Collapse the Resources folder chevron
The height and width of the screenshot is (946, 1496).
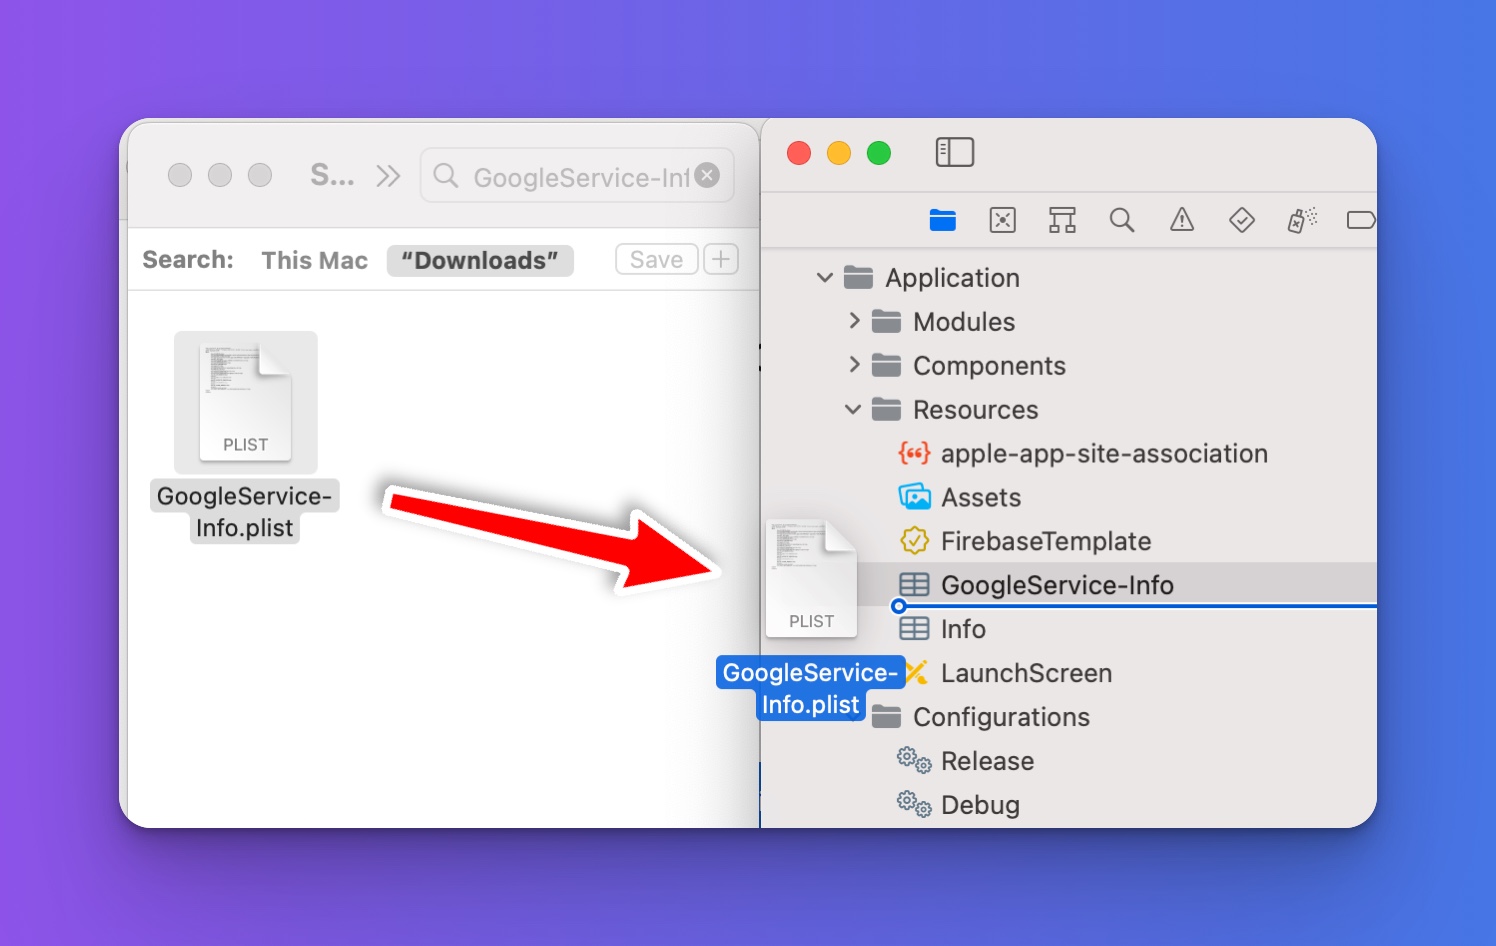853,409
